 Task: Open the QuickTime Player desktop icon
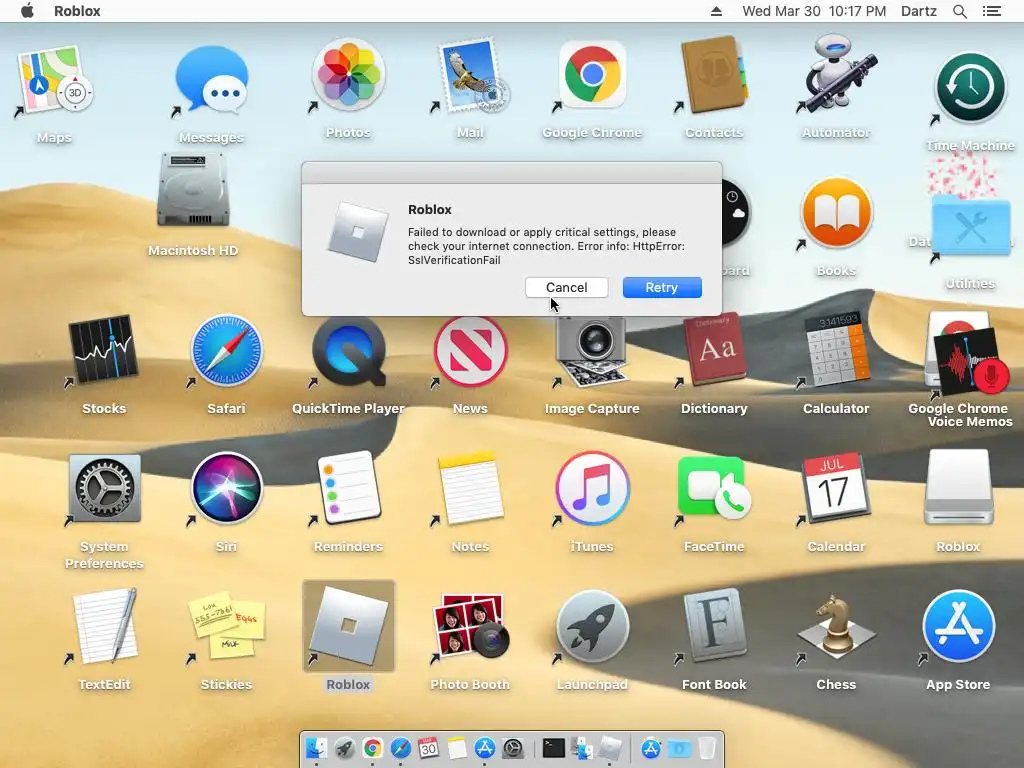348,351
